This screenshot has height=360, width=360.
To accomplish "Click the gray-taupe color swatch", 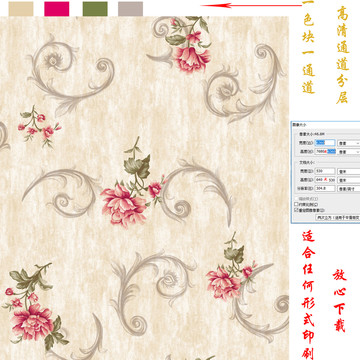I will [130, 9].
